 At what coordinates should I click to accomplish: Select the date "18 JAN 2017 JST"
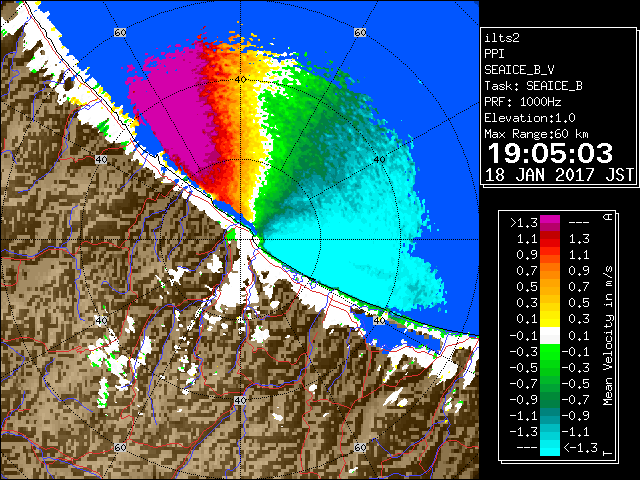coord(560,175)
